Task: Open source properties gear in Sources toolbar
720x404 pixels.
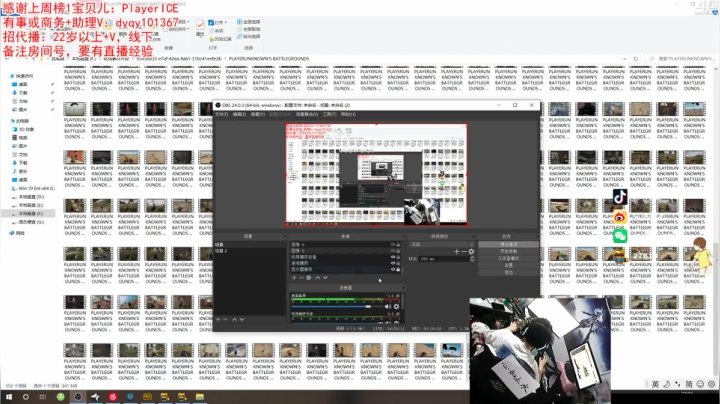Action: (x=309, y=278)
